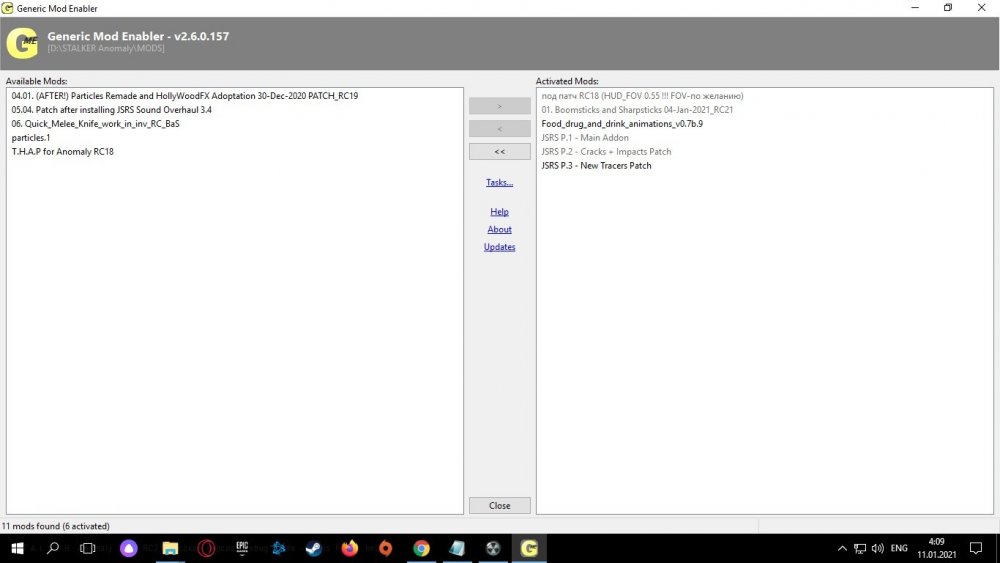
Task: Open Epic Games launcher from taskbar
Action: (x=242, y=548)
